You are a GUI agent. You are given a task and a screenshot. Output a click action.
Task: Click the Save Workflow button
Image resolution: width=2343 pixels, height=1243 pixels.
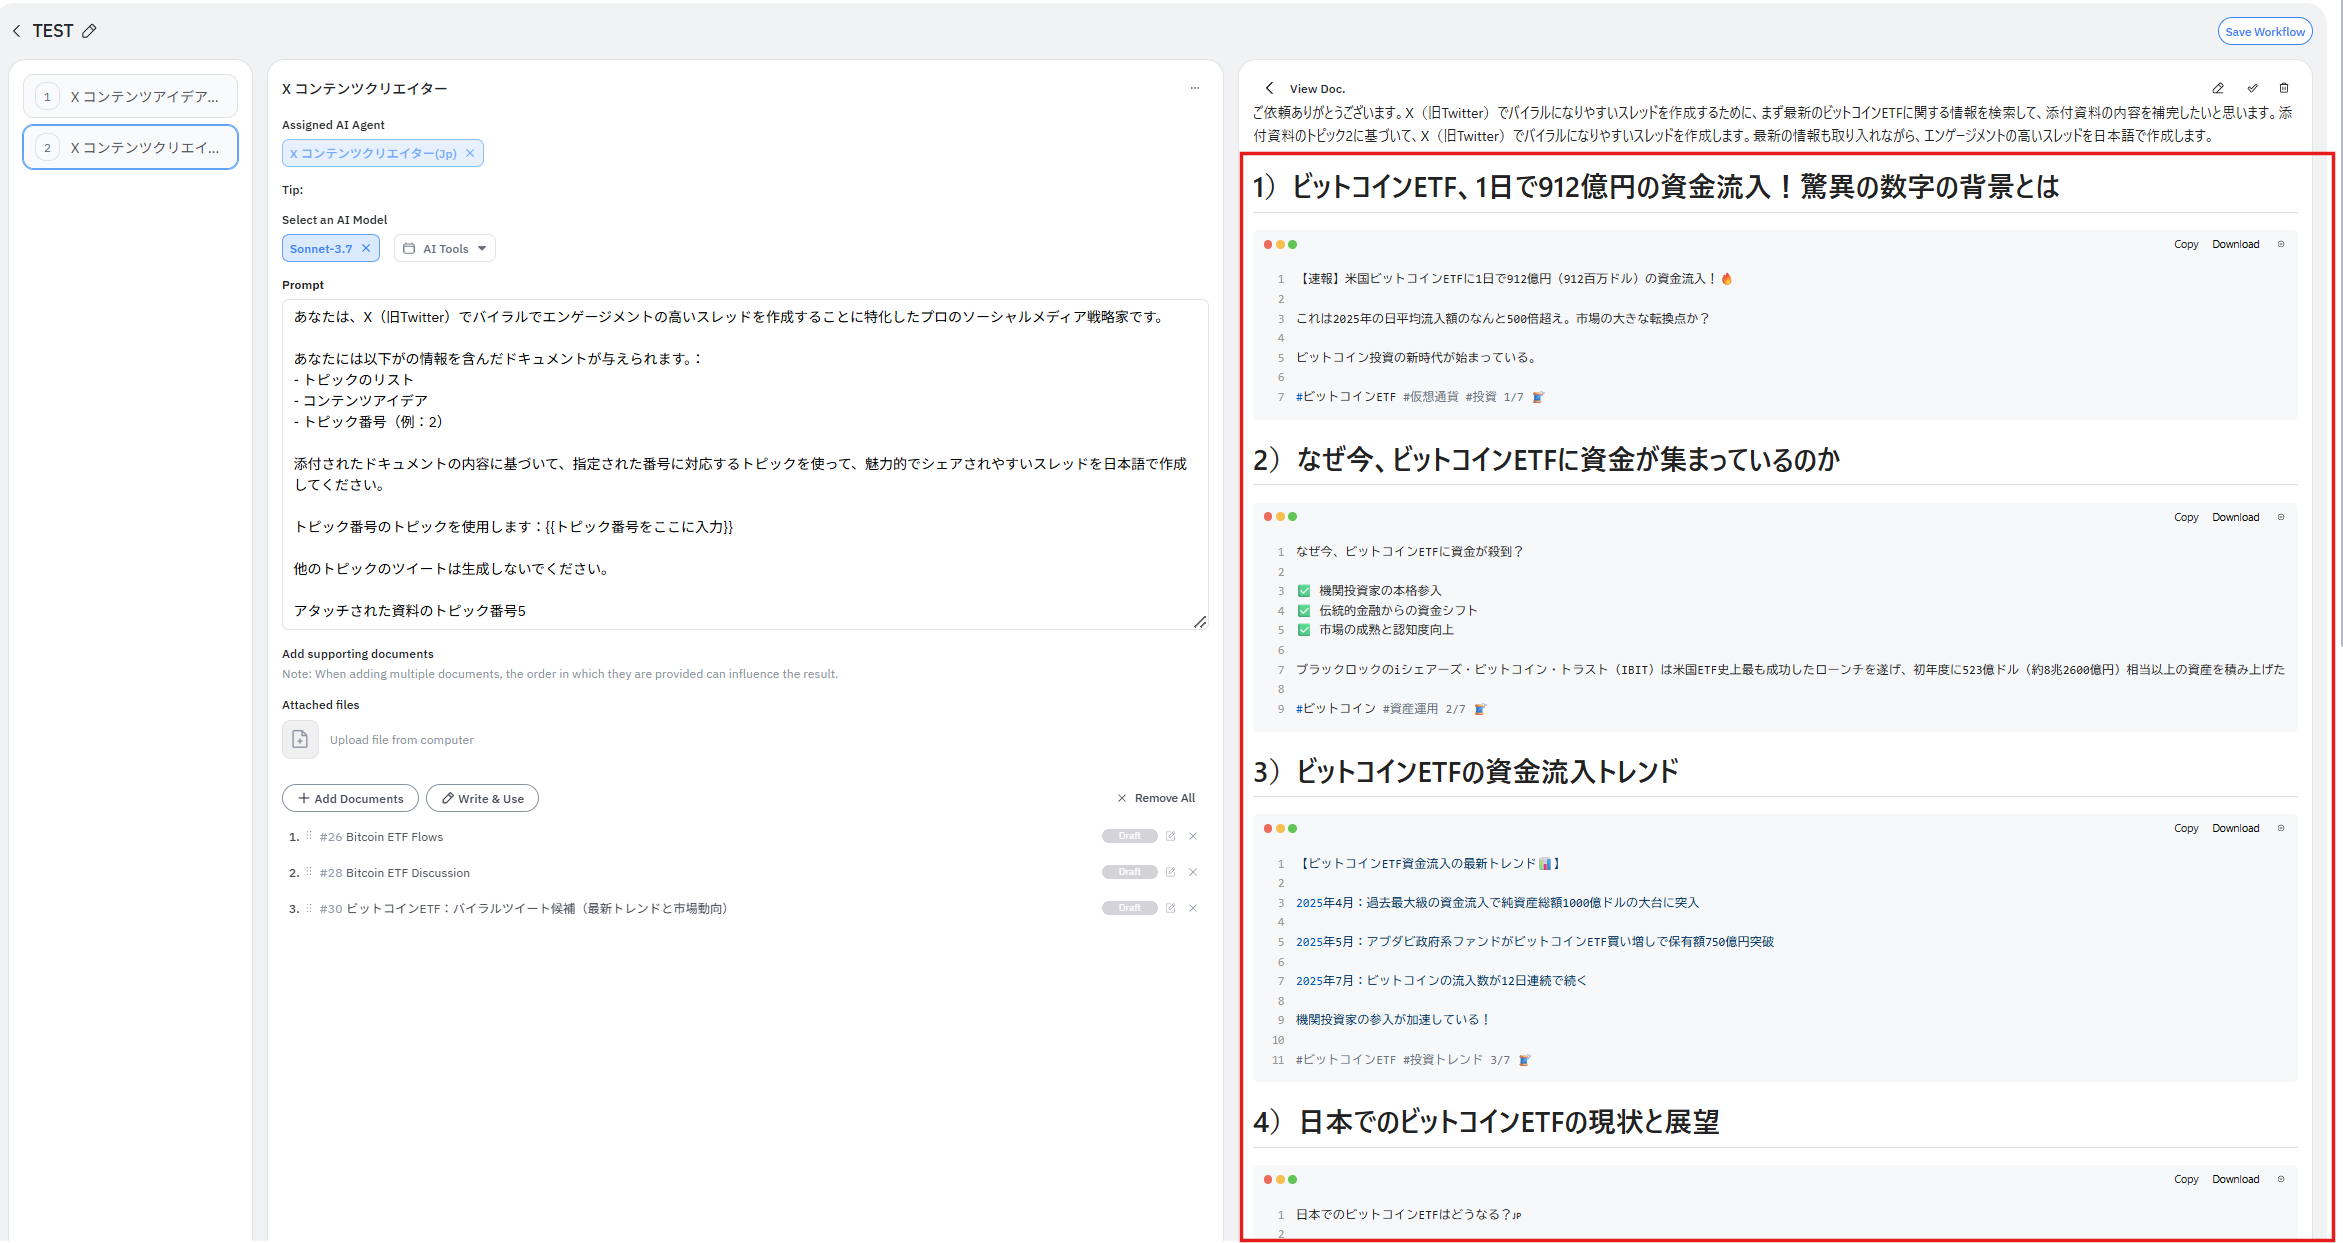tap(2264, 32)
